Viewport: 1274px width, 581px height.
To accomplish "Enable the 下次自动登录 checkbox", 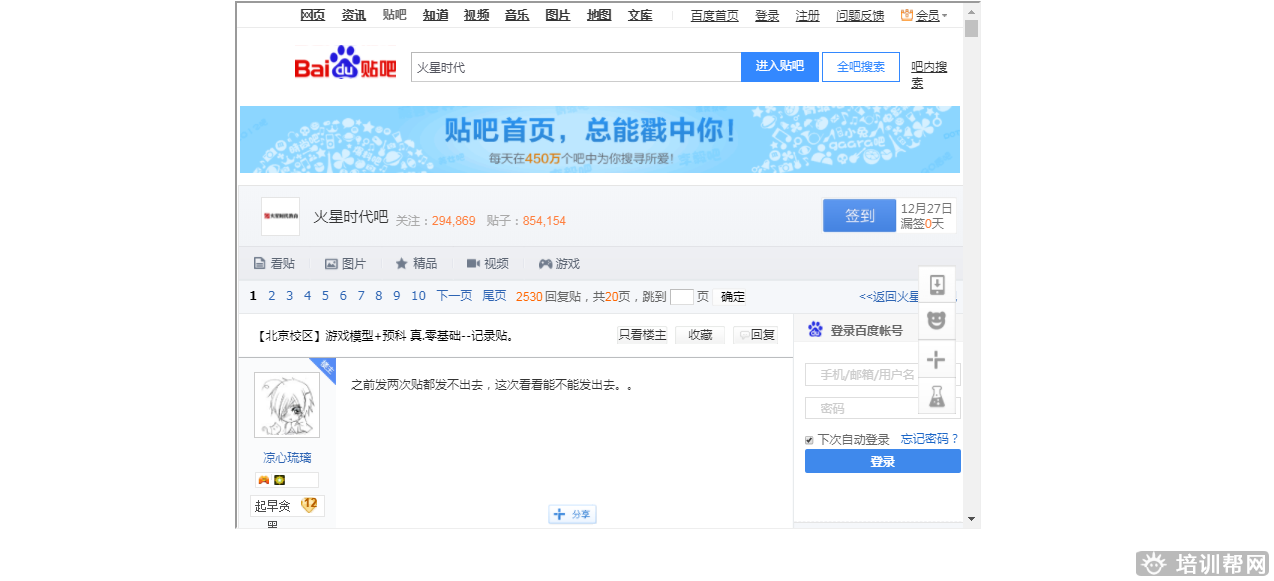I will click(808, 439).
